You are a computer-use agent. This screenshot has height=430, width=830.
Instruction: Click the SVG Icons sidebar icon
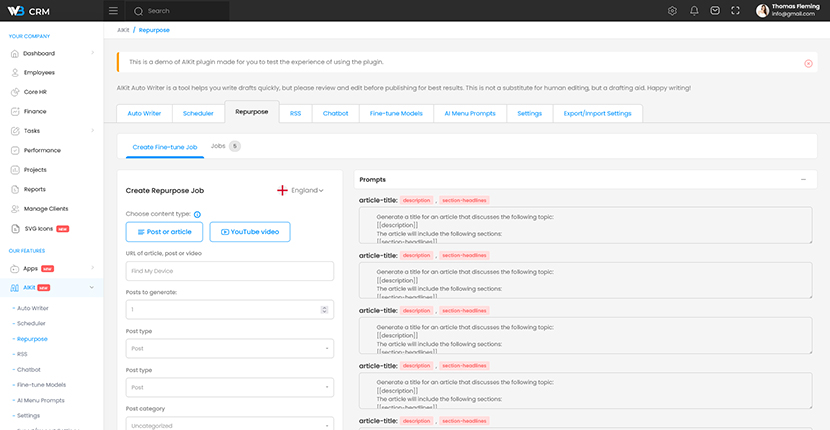tap(15, 229)
